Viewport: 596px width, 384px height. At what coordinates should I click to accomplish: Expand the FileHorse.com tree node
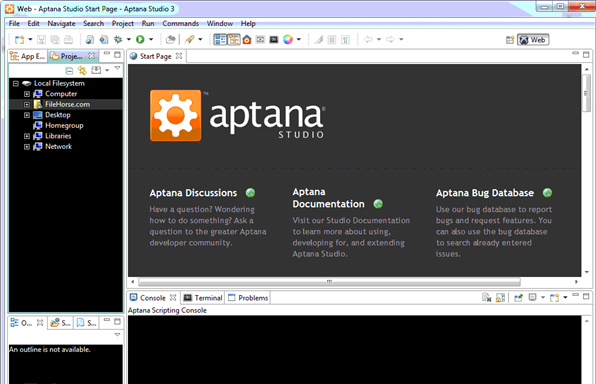(27, 104)
